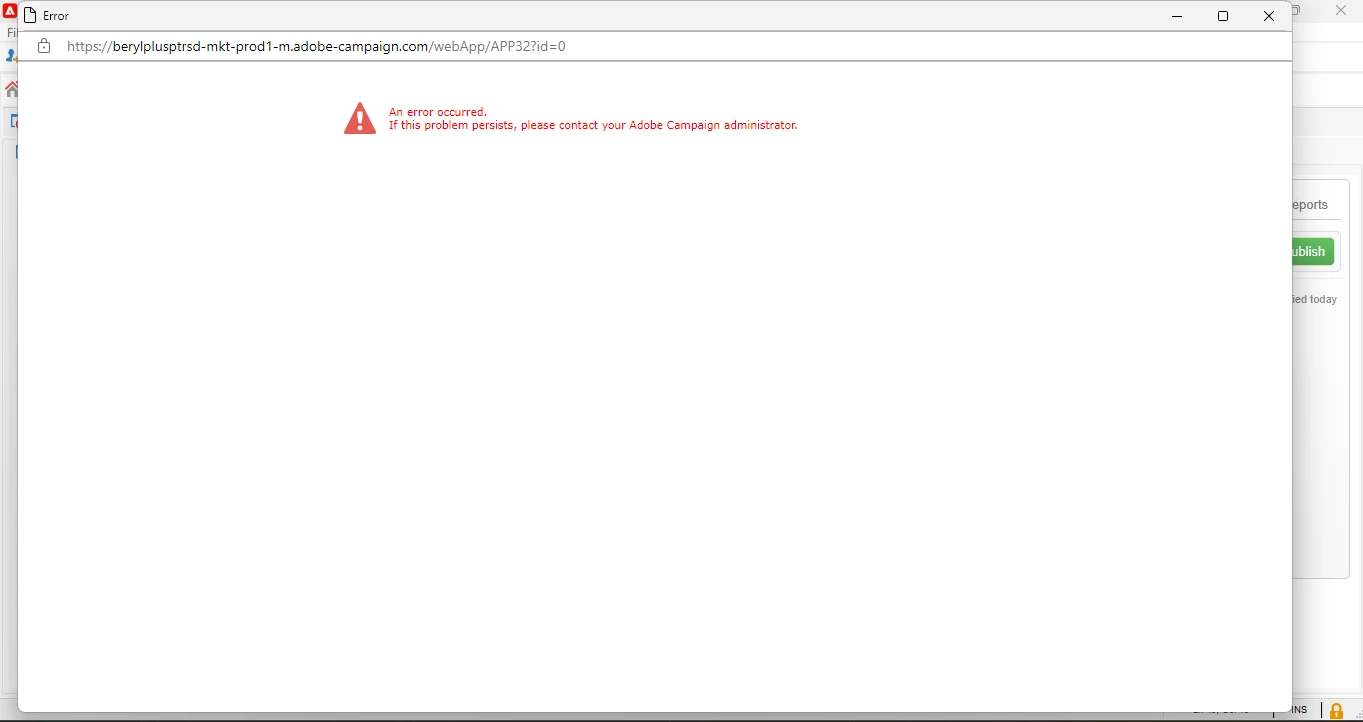
Task: Switch to the Reports tab in the background window
Action: tap(1312, 206)
